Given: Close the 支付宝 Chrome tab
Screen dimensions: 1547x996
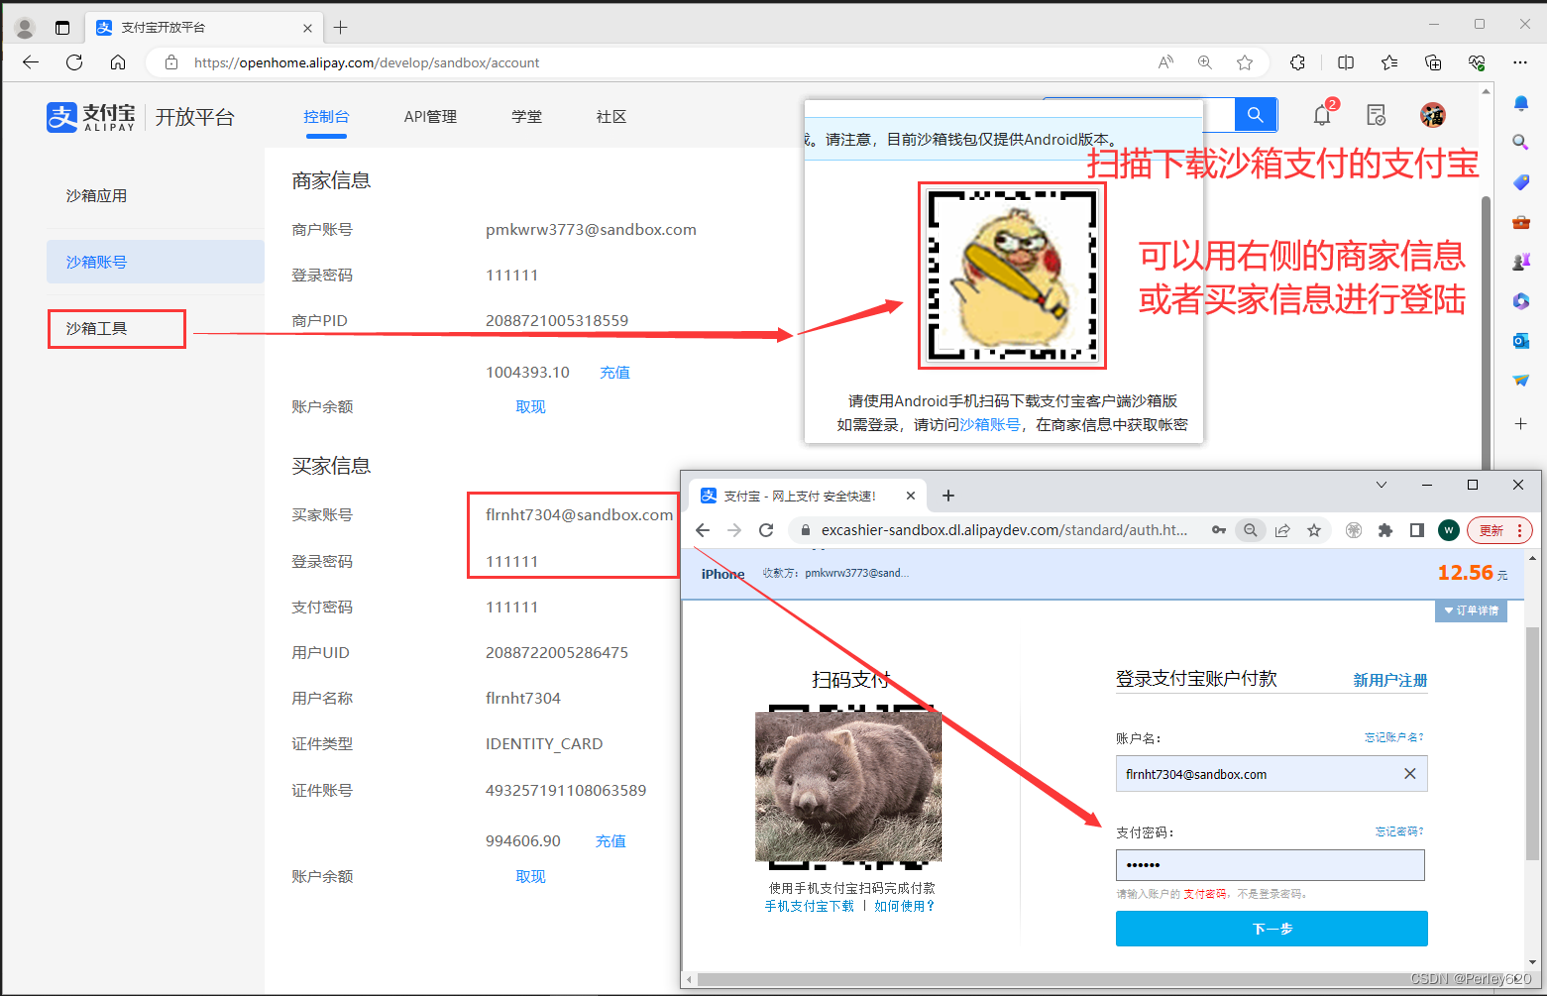Looking at the screenshot, I should [x=910, y=495].
